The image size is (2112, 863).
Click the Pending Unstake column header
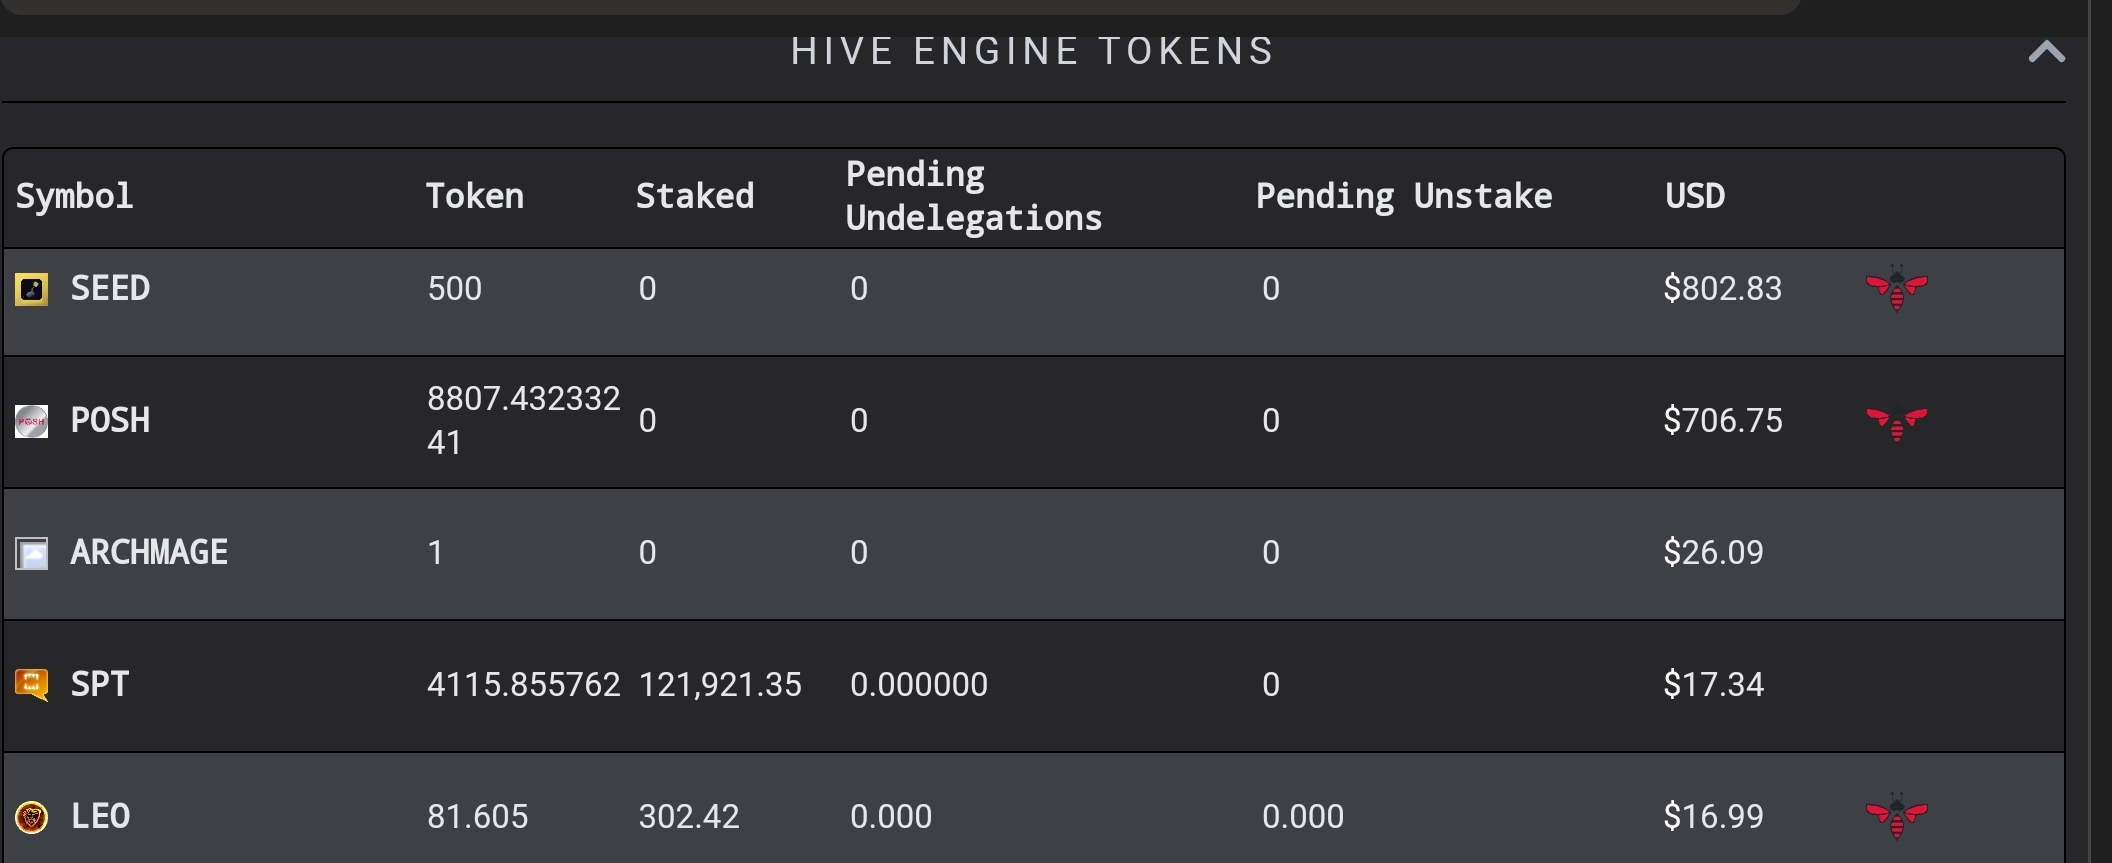click(x=1404, y=196)
